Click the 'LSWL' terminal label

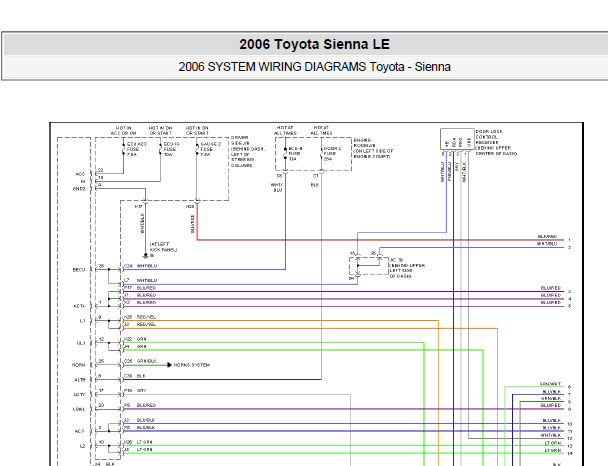(x=79, y=409)
